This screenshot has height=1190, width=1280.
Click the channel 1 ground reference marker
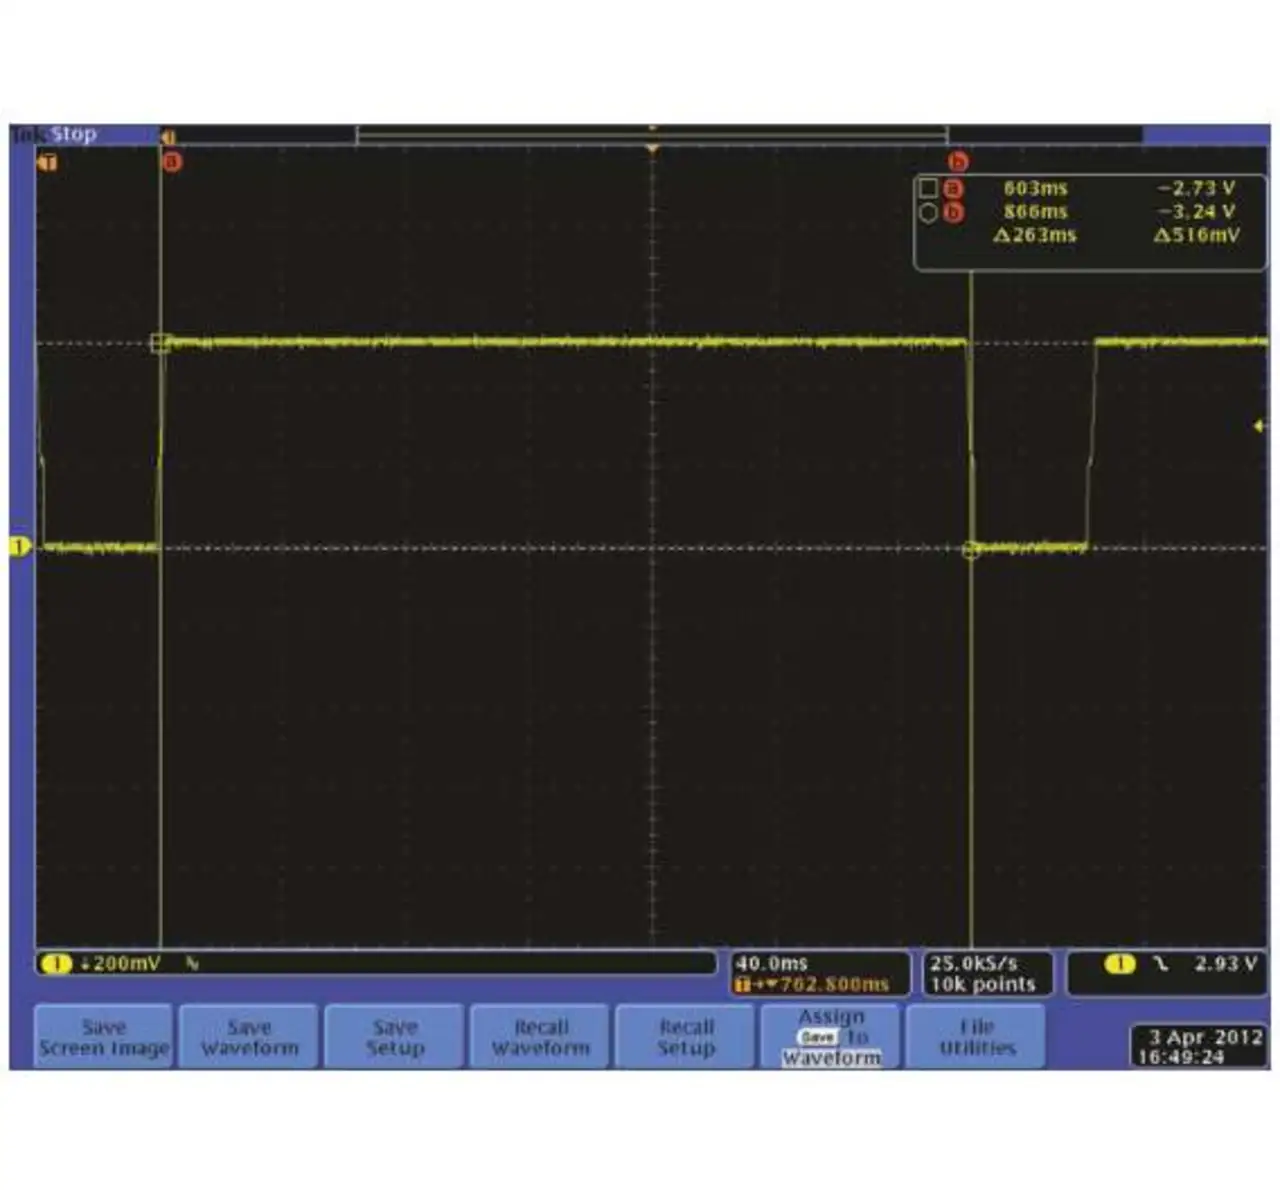(20, 546)
